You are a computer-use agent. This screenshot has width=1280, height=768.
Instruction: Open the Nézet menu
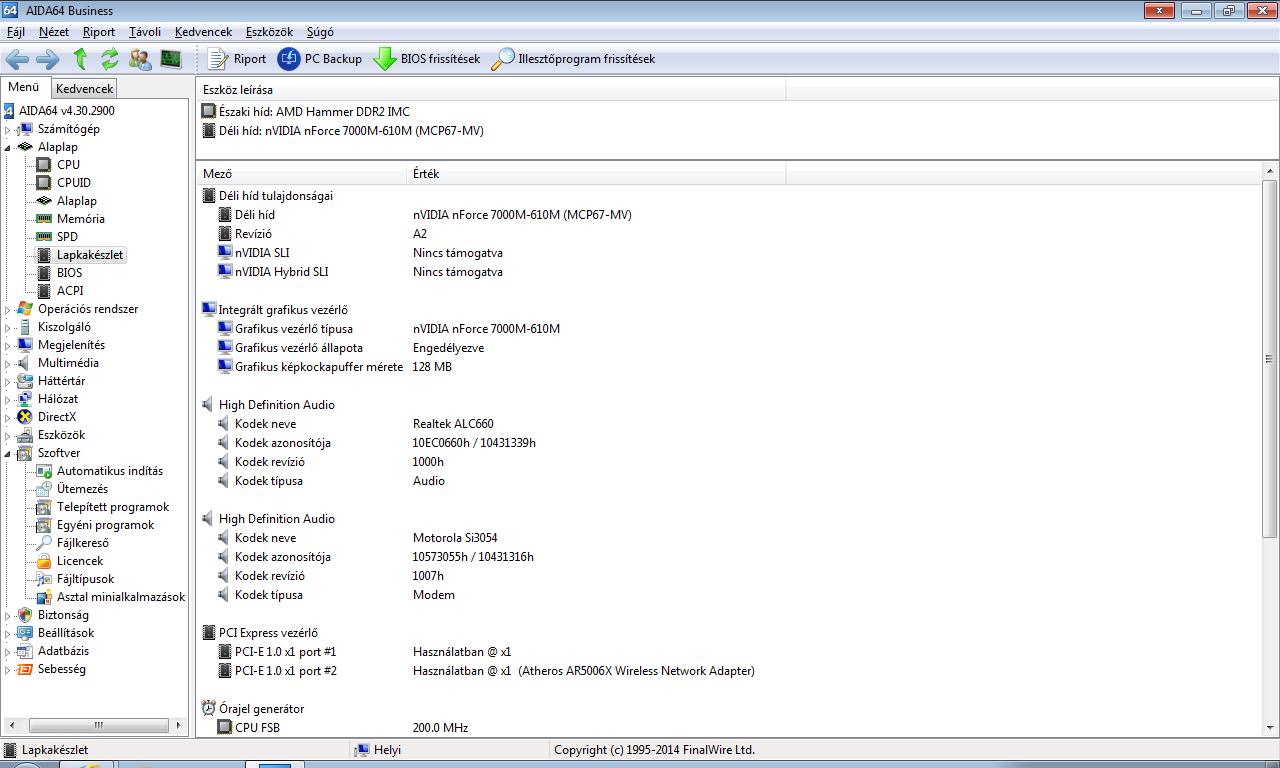coord(54,32)
